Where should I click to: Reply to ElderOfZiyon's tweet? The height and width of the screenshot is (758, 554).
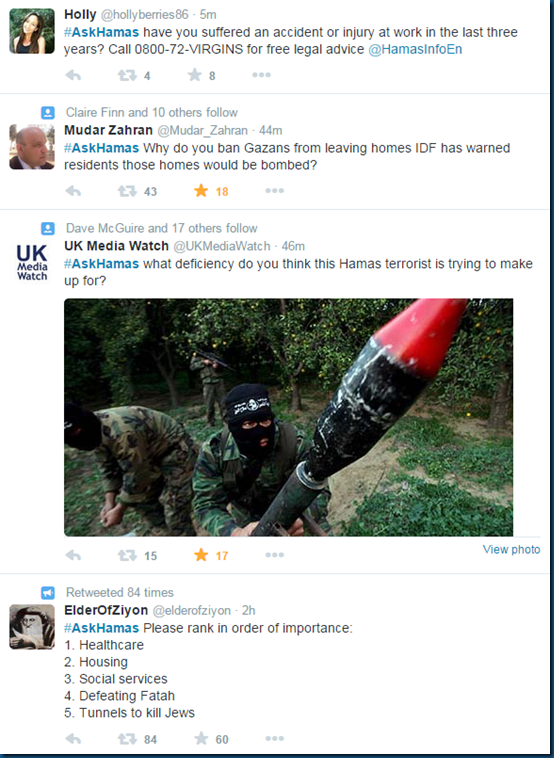tap(73, 739)
